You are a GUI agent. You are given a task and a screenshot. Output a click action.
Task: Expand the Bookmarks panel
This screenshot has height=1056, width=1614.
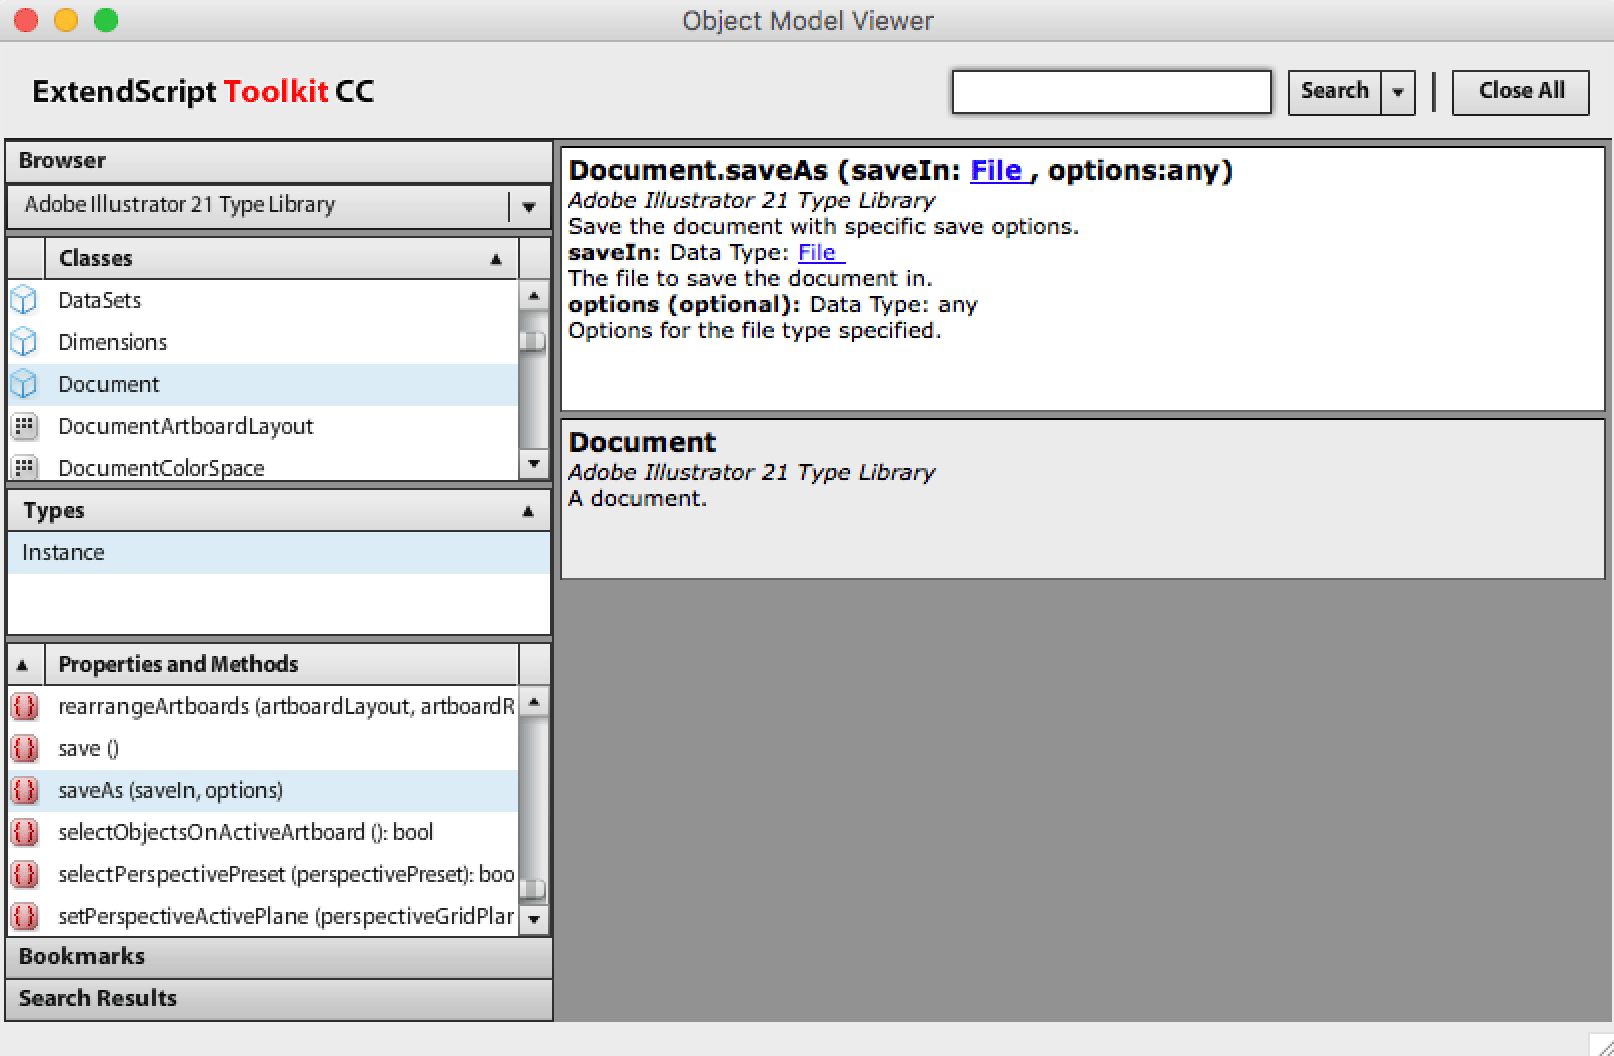(x=279, y=957)
